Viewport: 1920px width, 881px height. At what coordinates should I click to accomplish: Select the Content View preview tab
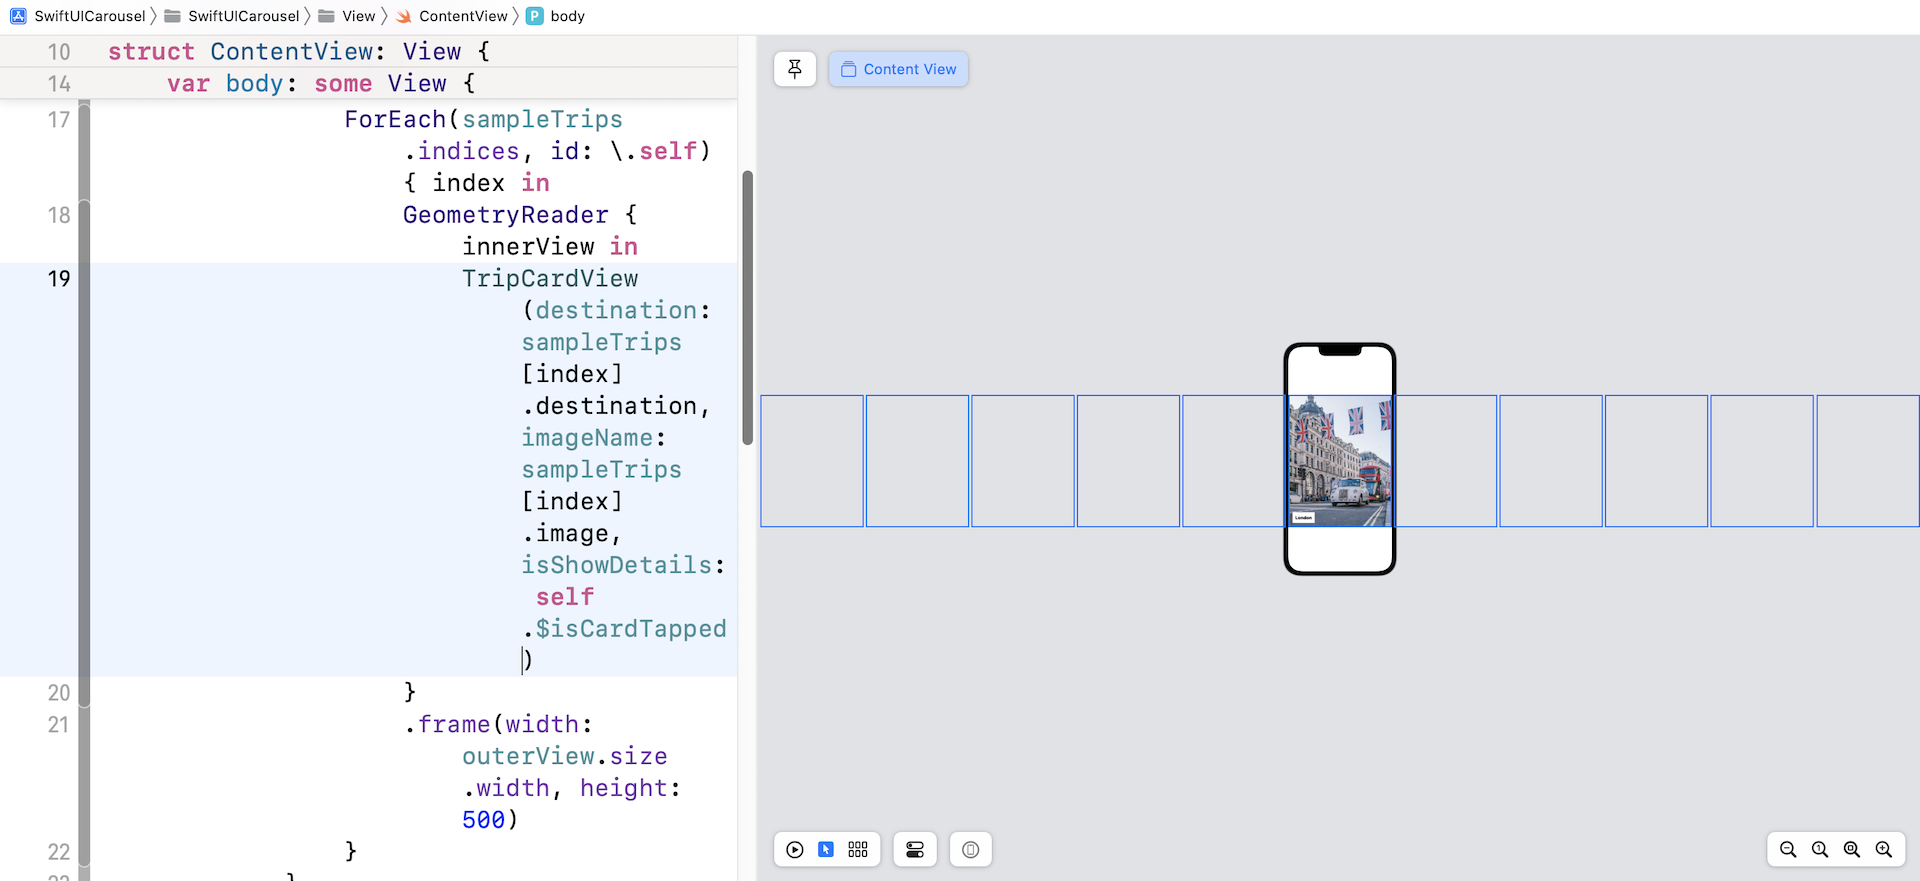tap(898, 69)
